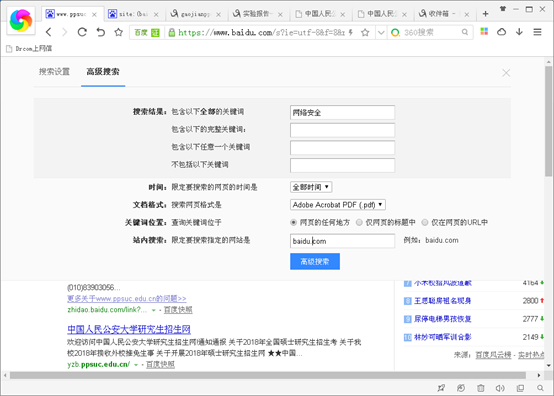Click the 360 browser rainbow logo
This screenshot has height=396, width=554.
click(x=21, y=20)
